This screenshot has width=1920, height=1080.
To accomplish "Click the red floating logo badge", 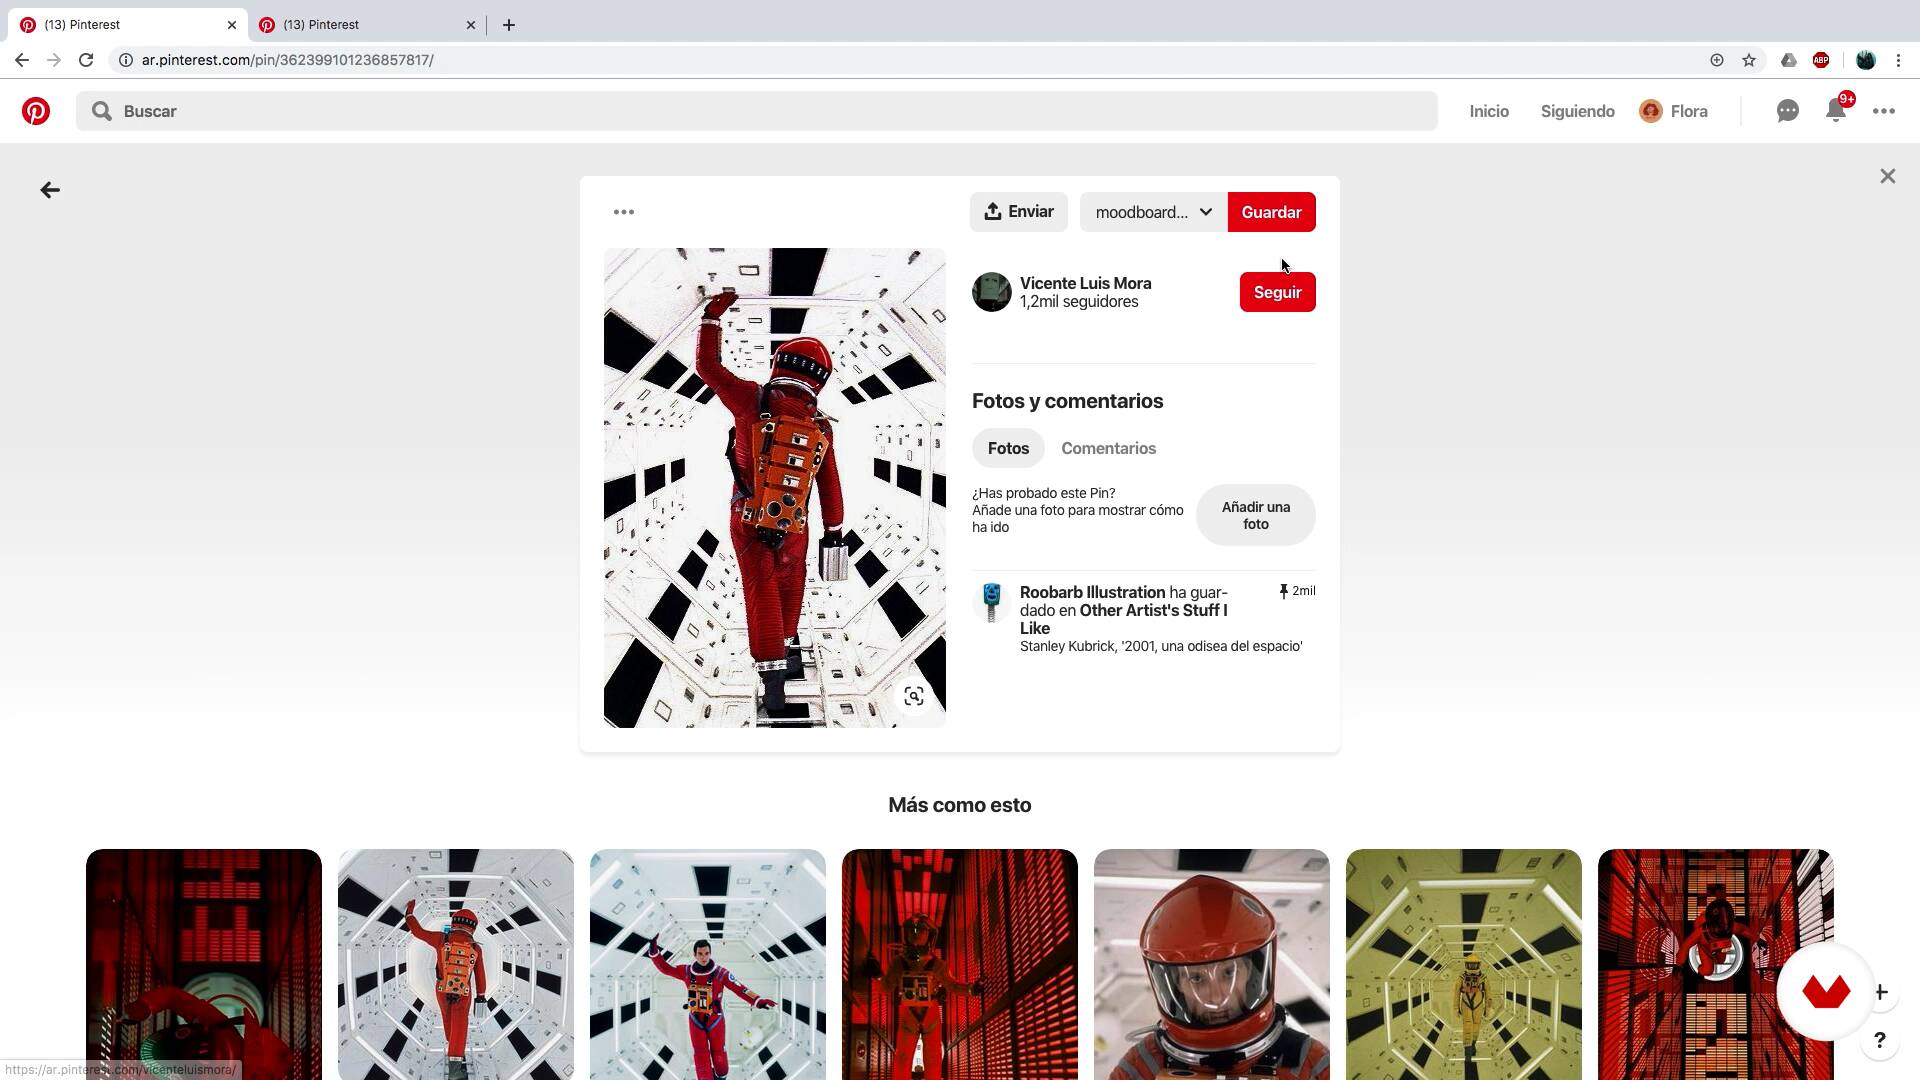I will (1826, 992).
